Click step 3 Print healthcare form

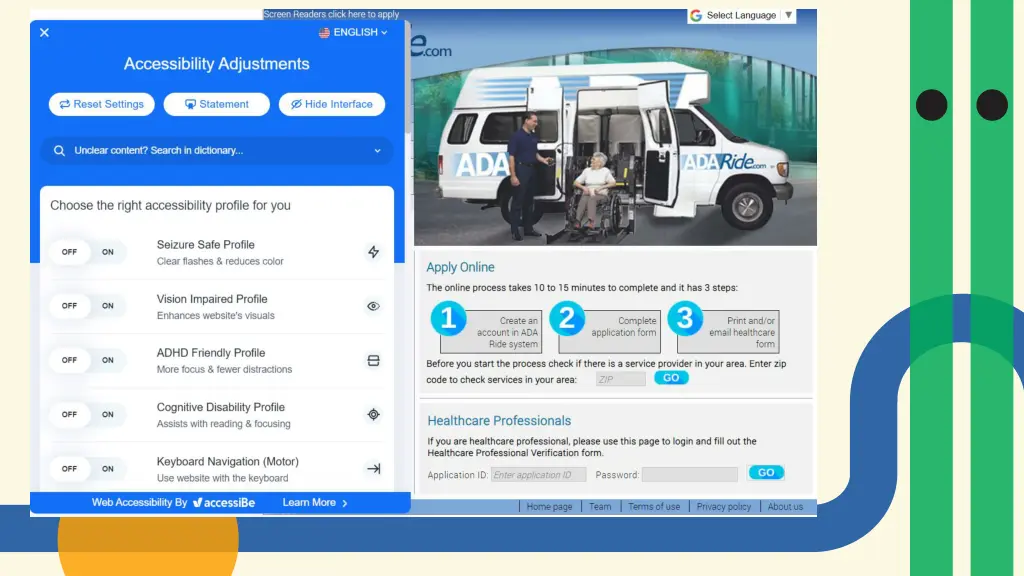point(723,328)
